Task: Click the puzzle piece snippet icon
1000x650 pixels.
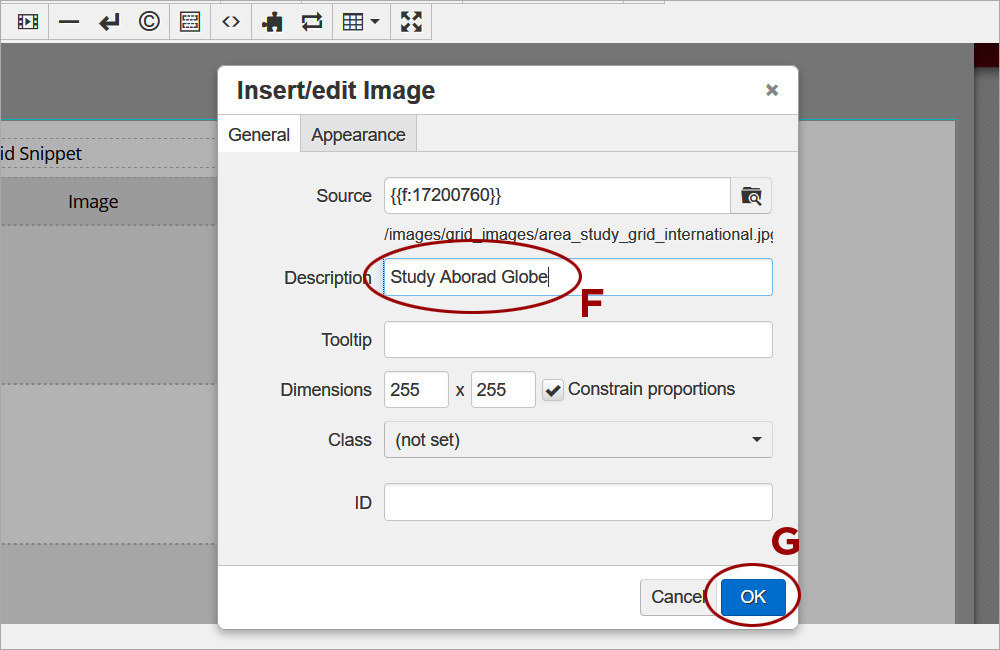Action: (272, 21)
